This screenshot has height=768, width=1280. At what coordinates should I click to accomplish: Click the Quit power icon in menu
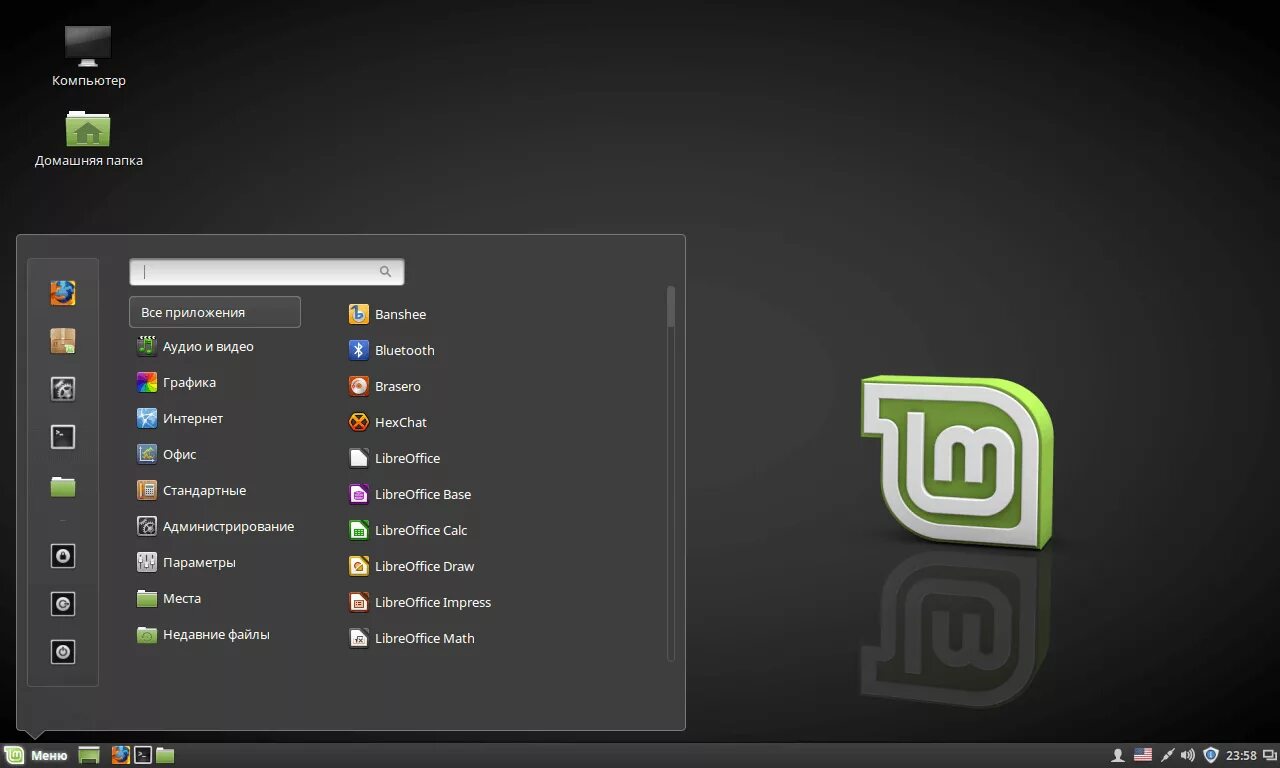[63, 652]
